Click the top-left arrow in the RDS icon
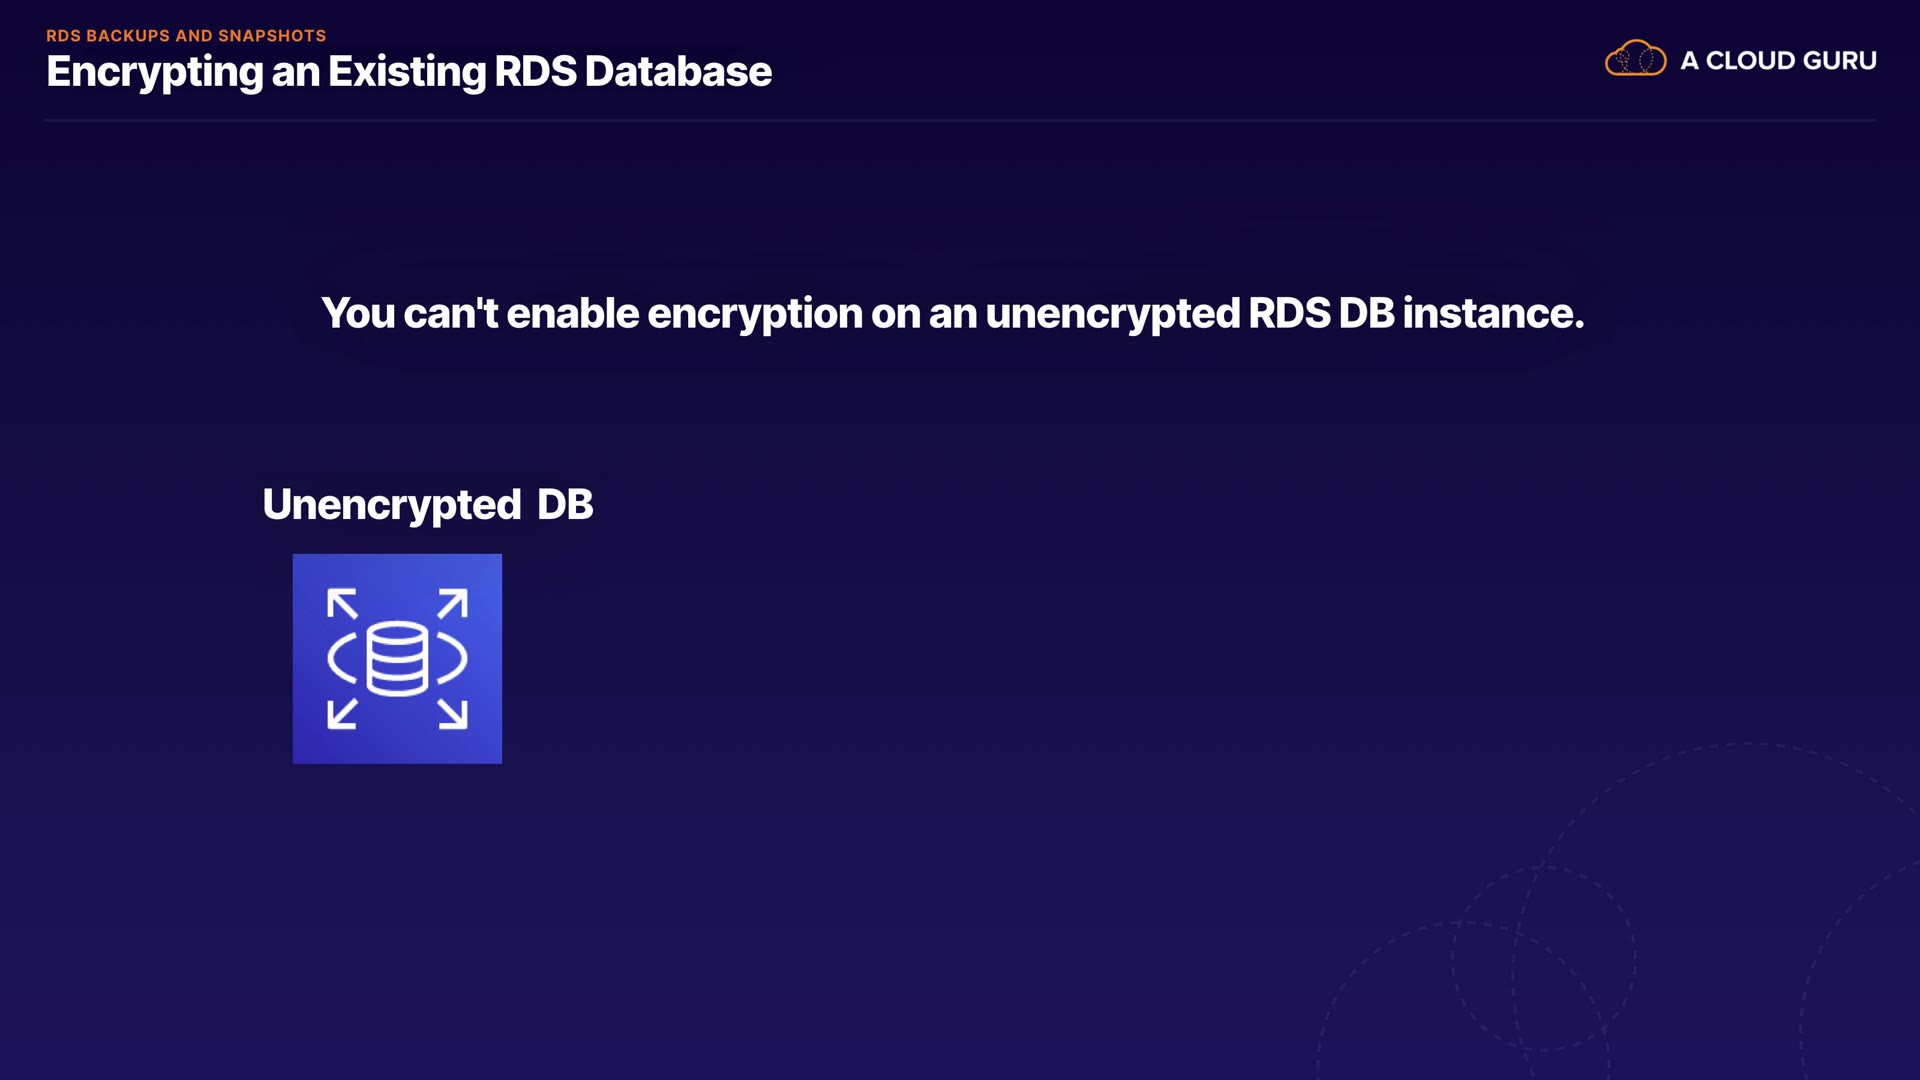 point(342,604)
